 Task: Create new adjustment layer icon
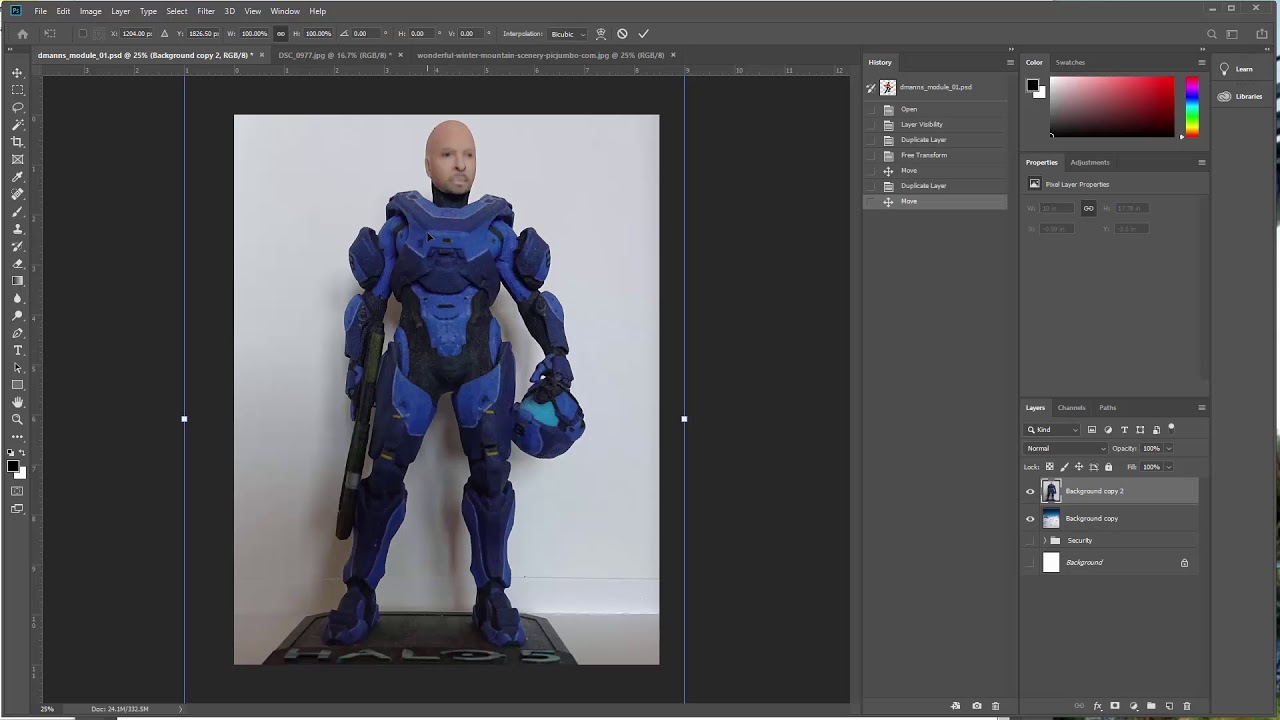(1133, 706)
